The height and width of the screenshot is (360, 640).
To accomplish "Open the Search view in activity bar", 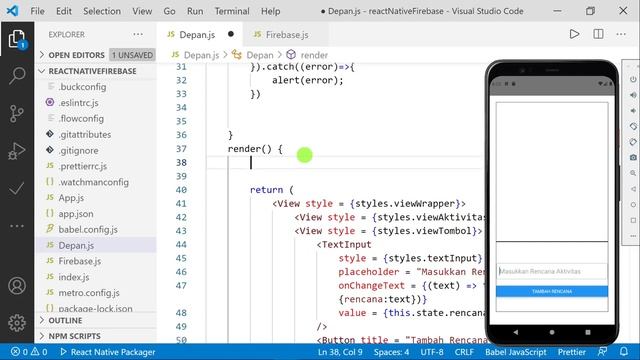I will 17,76.
